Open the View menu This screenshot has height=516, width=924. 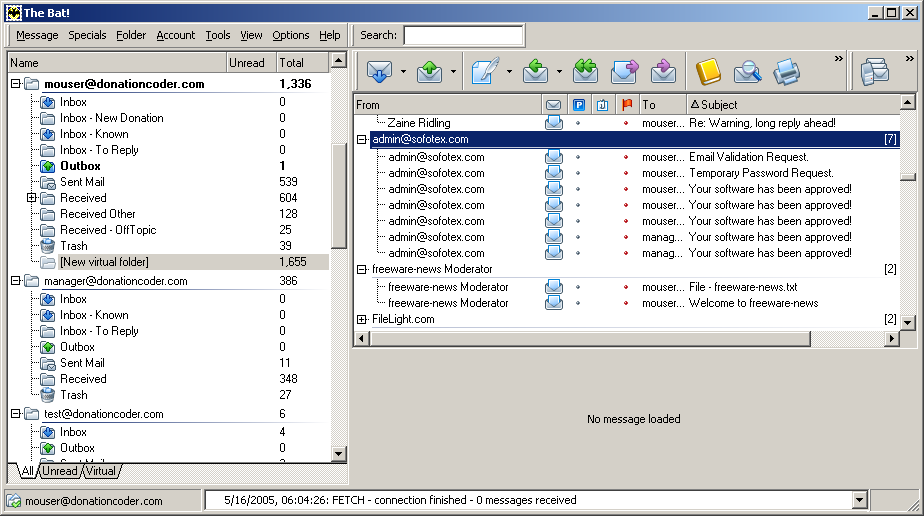[x=251, y=35]
